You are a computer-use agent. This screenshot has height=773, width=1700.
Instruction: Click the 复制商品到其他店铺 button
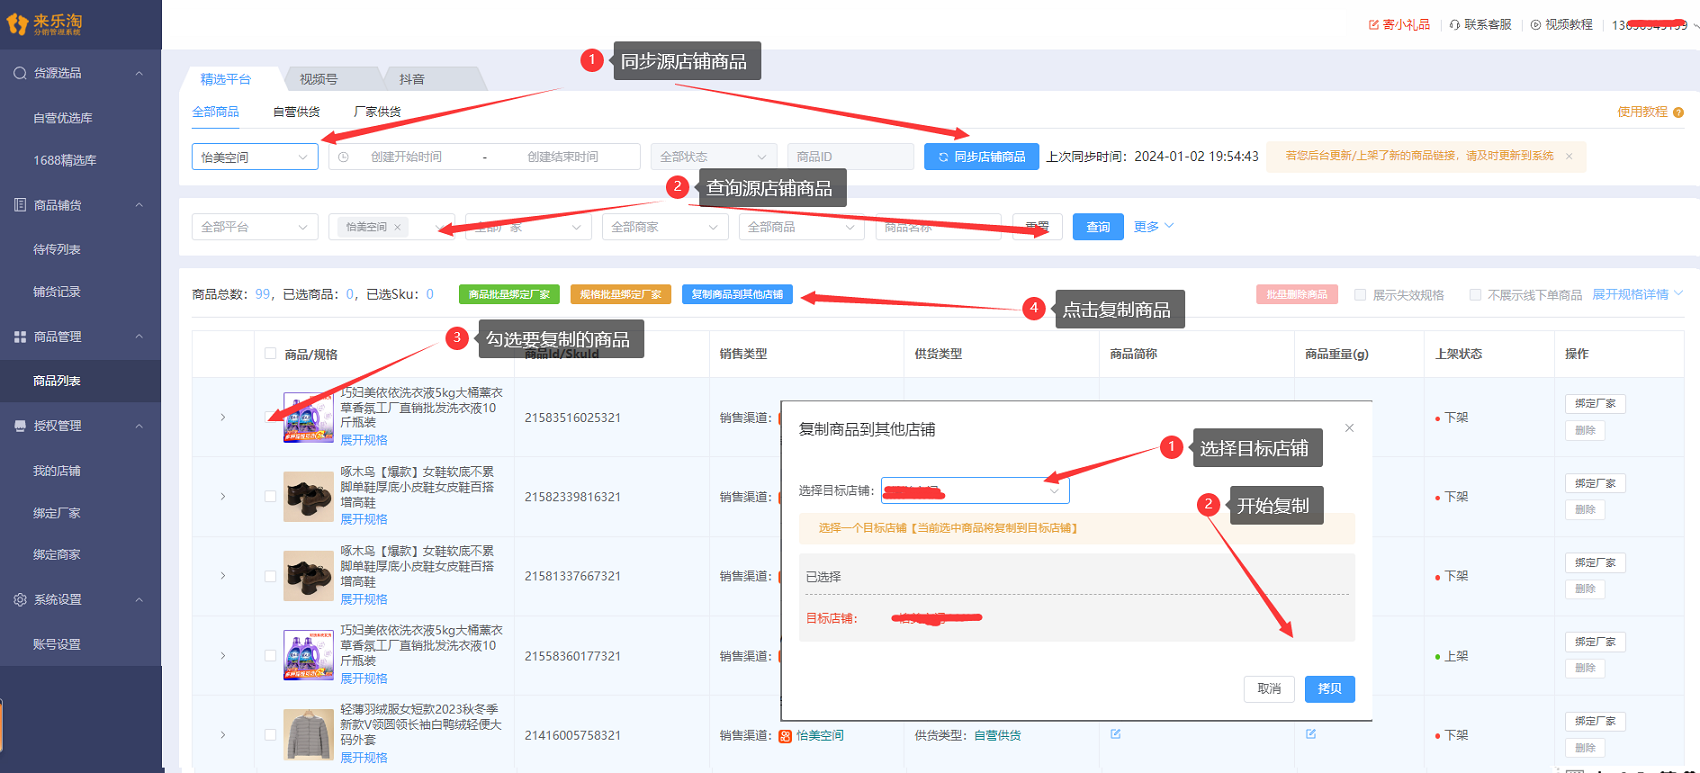[738, 294]
